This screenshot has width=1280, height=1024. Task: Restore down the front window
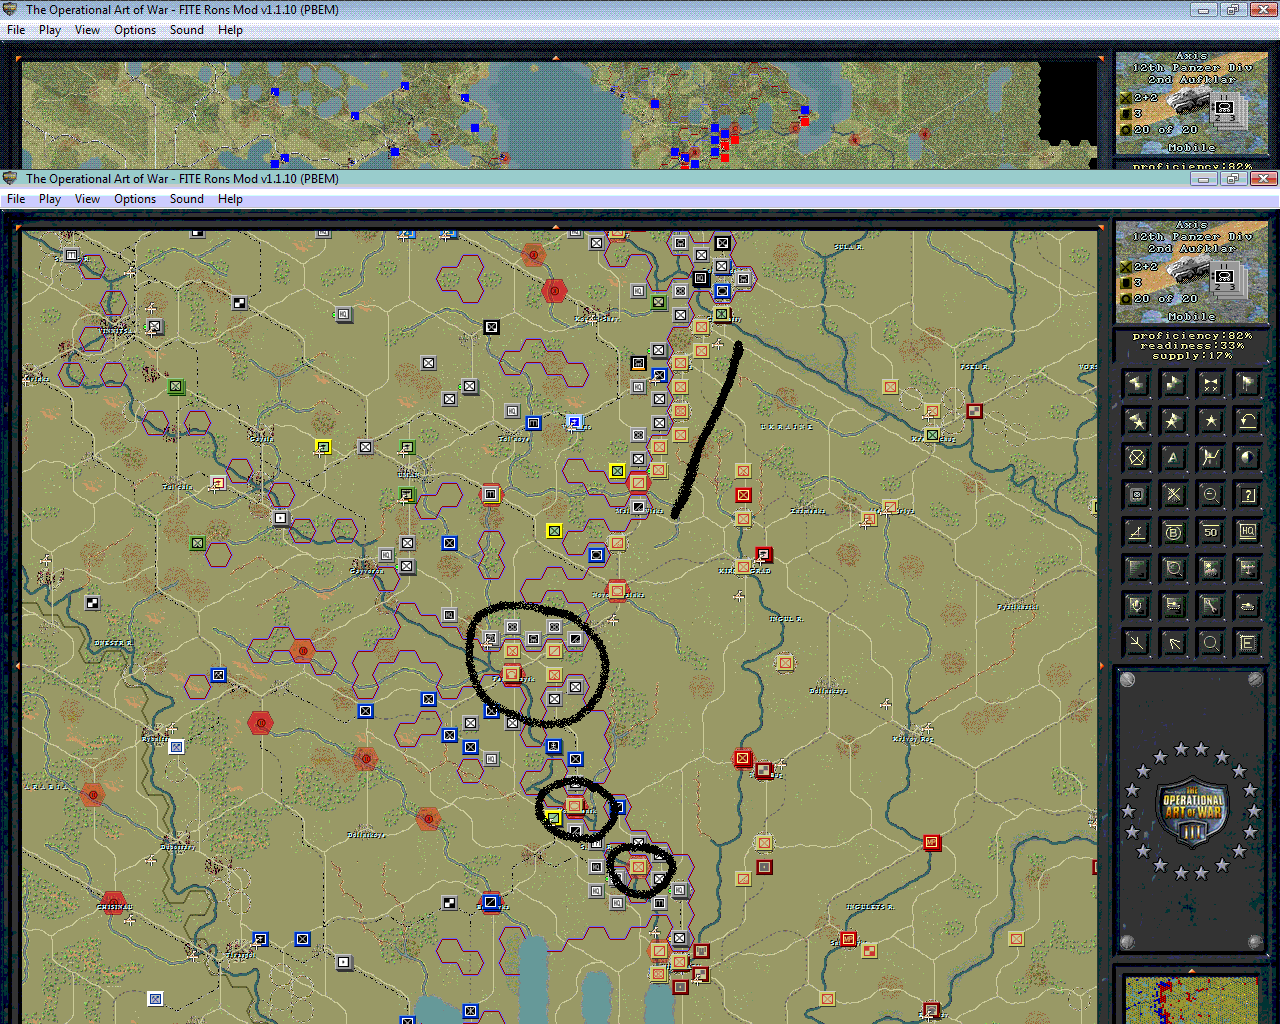(x=1232, y=179)
